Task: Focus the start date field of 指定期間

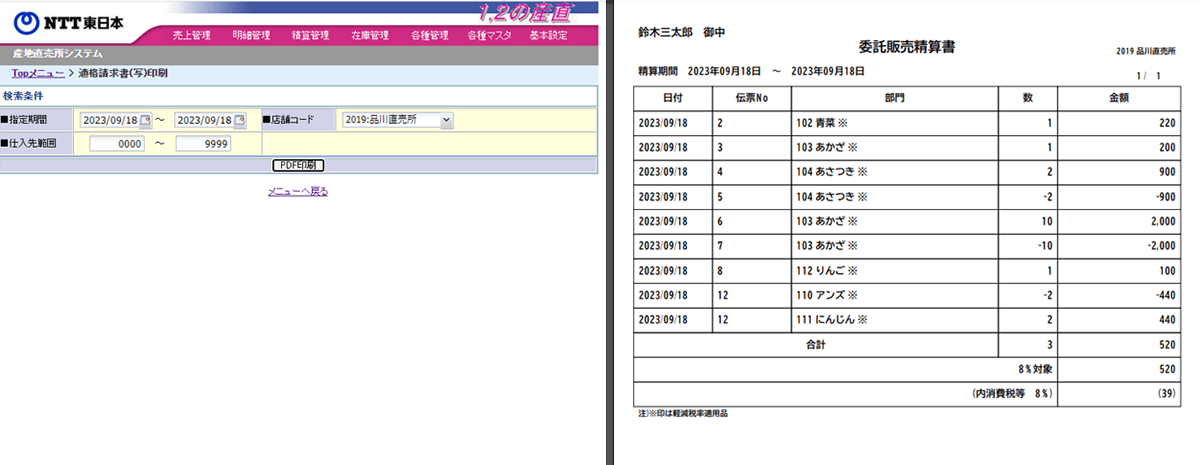Action: coord(108,120)
